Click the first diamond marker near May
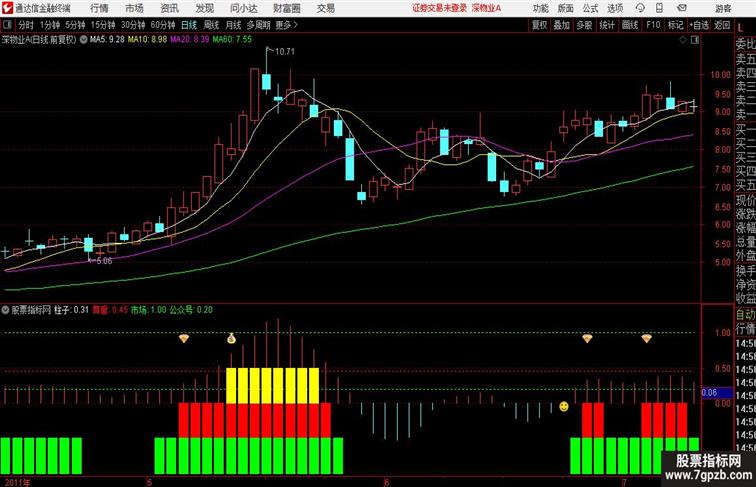The width and height of the screenshot is (756, 487). pos(184,338)
